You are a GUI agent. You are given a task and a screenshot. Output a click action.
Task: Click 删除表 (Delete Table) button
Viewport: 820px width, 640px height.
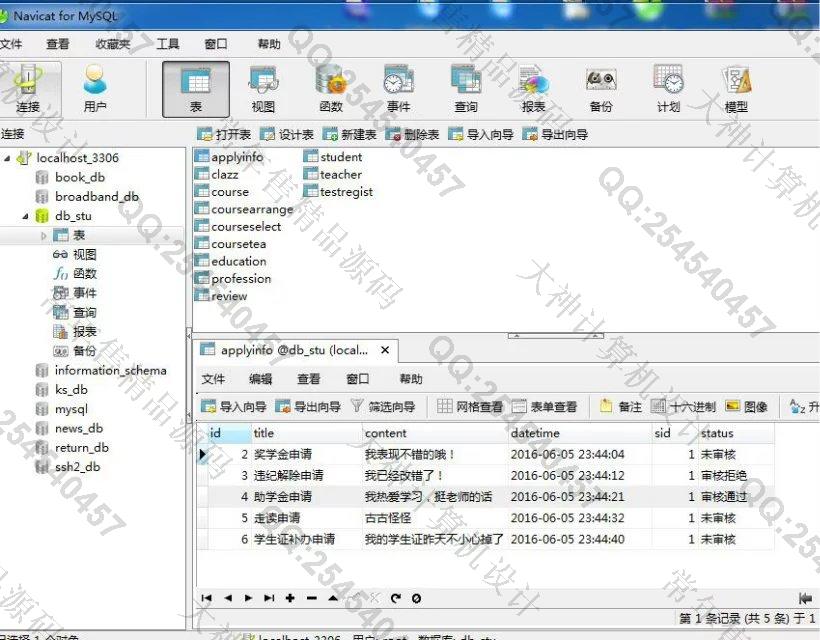click(x=412, y=134)
